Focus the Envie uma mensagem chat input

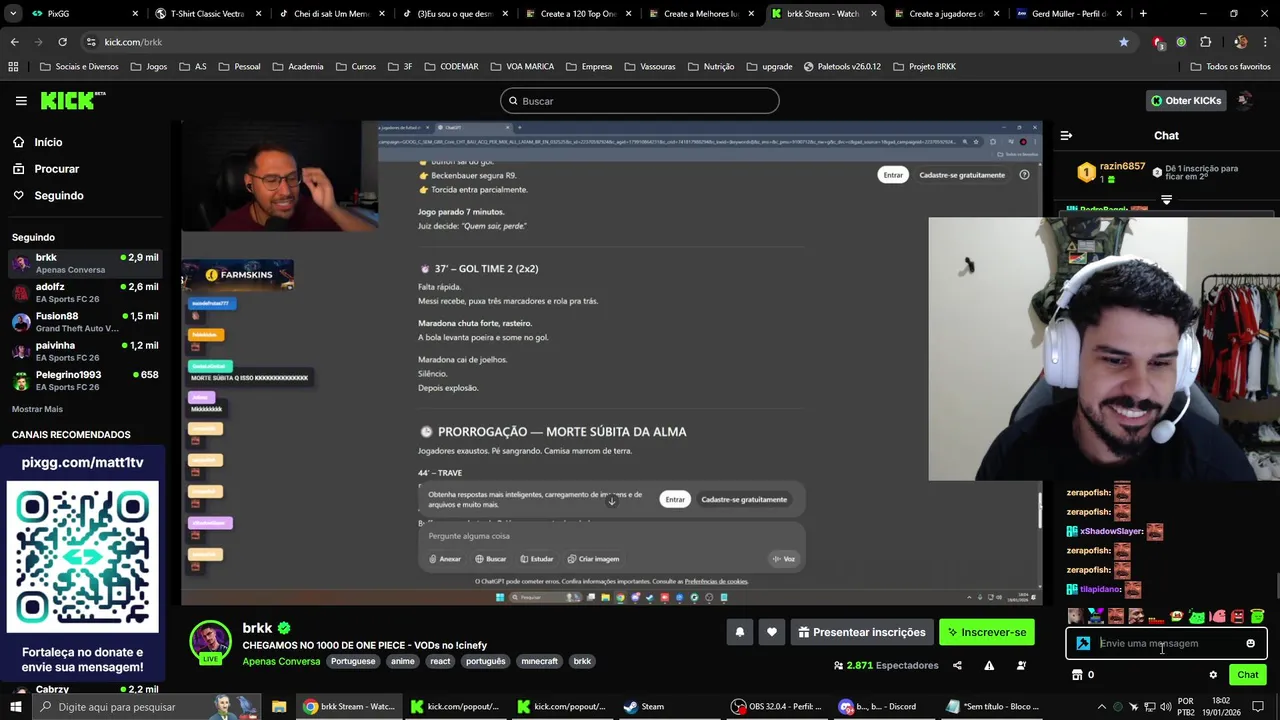(1166, 643)
